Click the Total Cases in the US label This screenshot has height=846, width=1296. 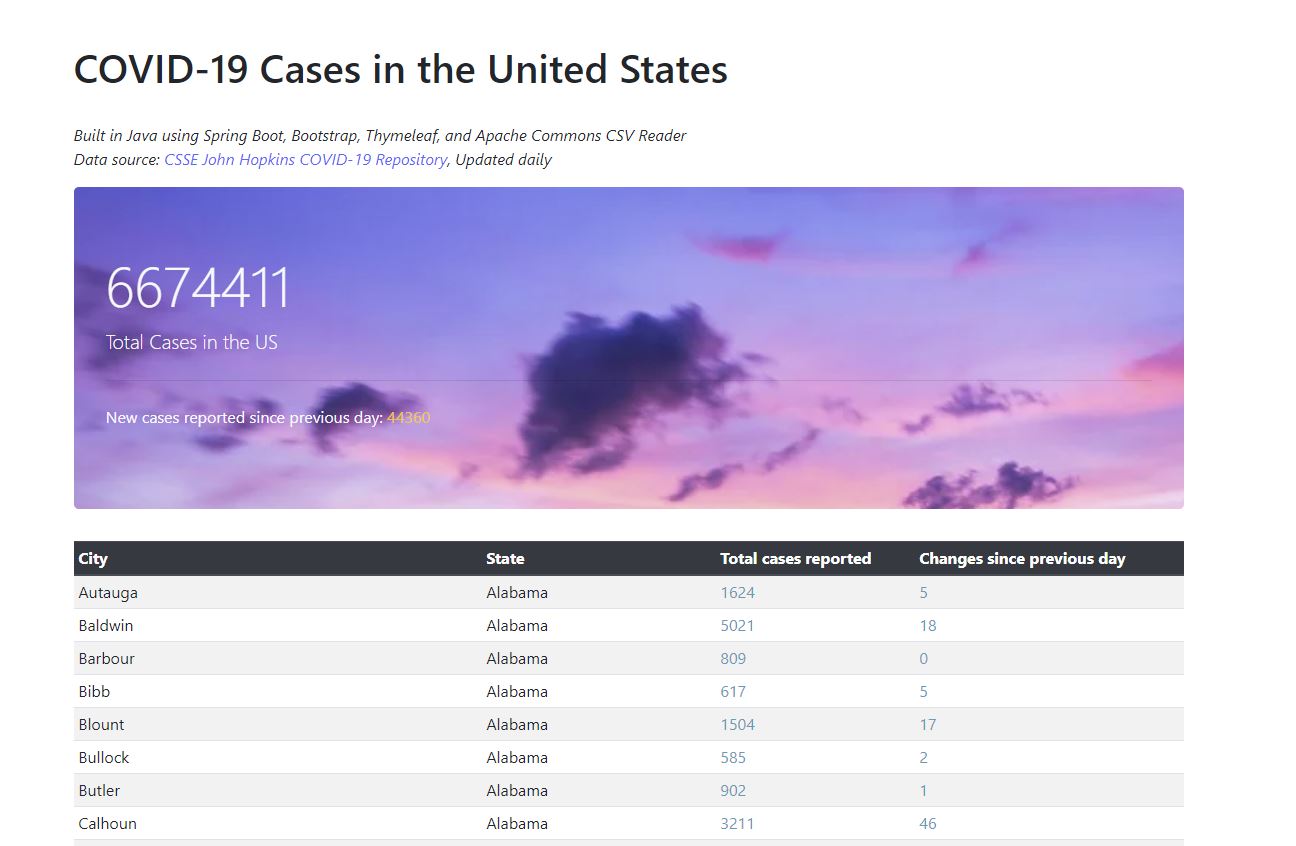(x=192, y=342)
